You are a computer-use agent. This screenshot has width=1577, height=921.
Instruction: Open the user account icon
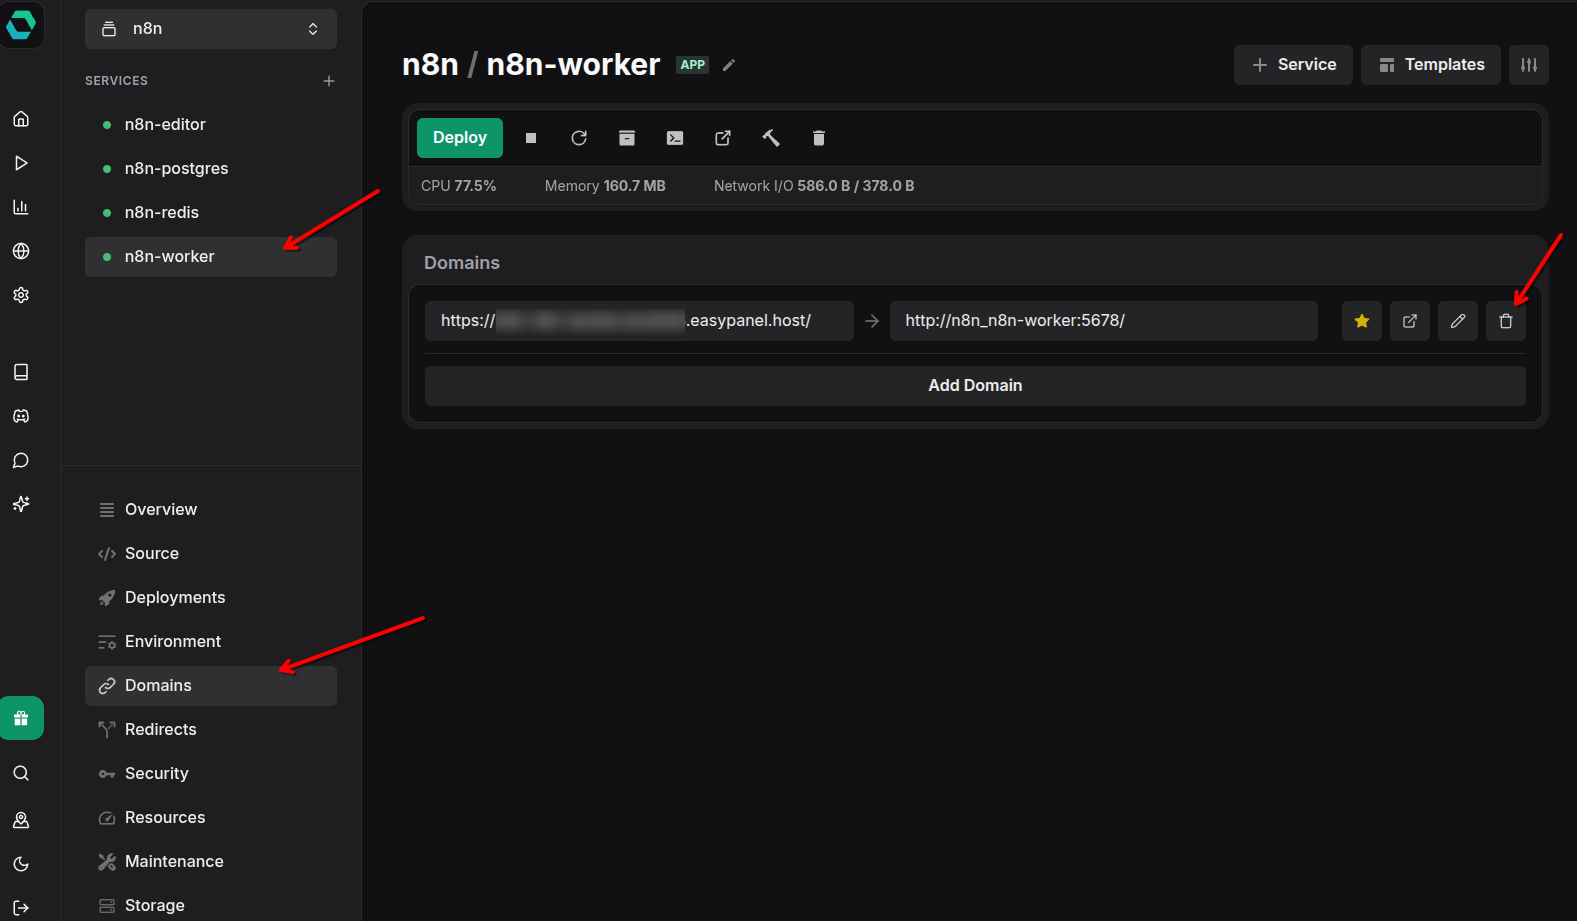[x=21, y=820]
